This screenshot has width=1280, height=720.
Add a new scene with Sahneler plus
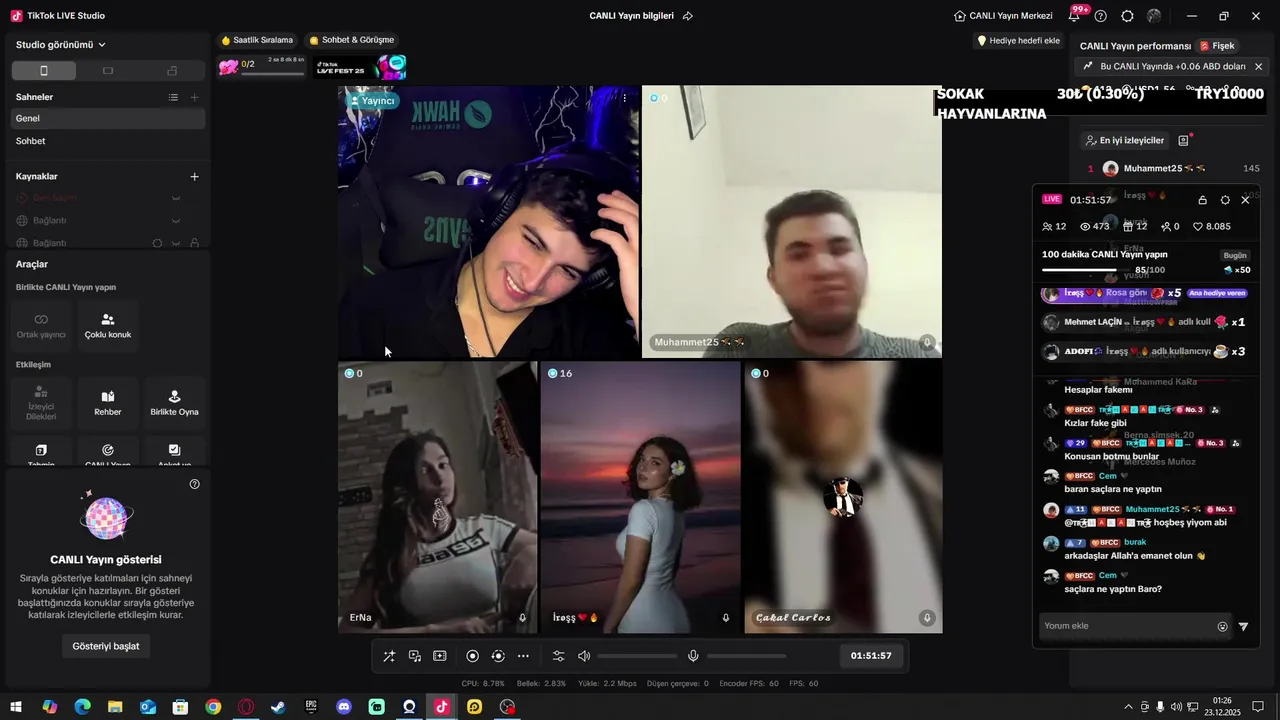click(194, 97)
